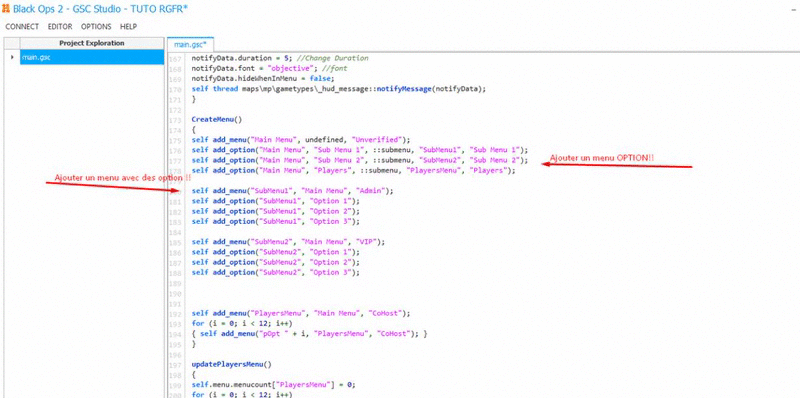Click SubMenu2 "Option 3" line
This screenshot has height=398, width=800.
[276, 272]
